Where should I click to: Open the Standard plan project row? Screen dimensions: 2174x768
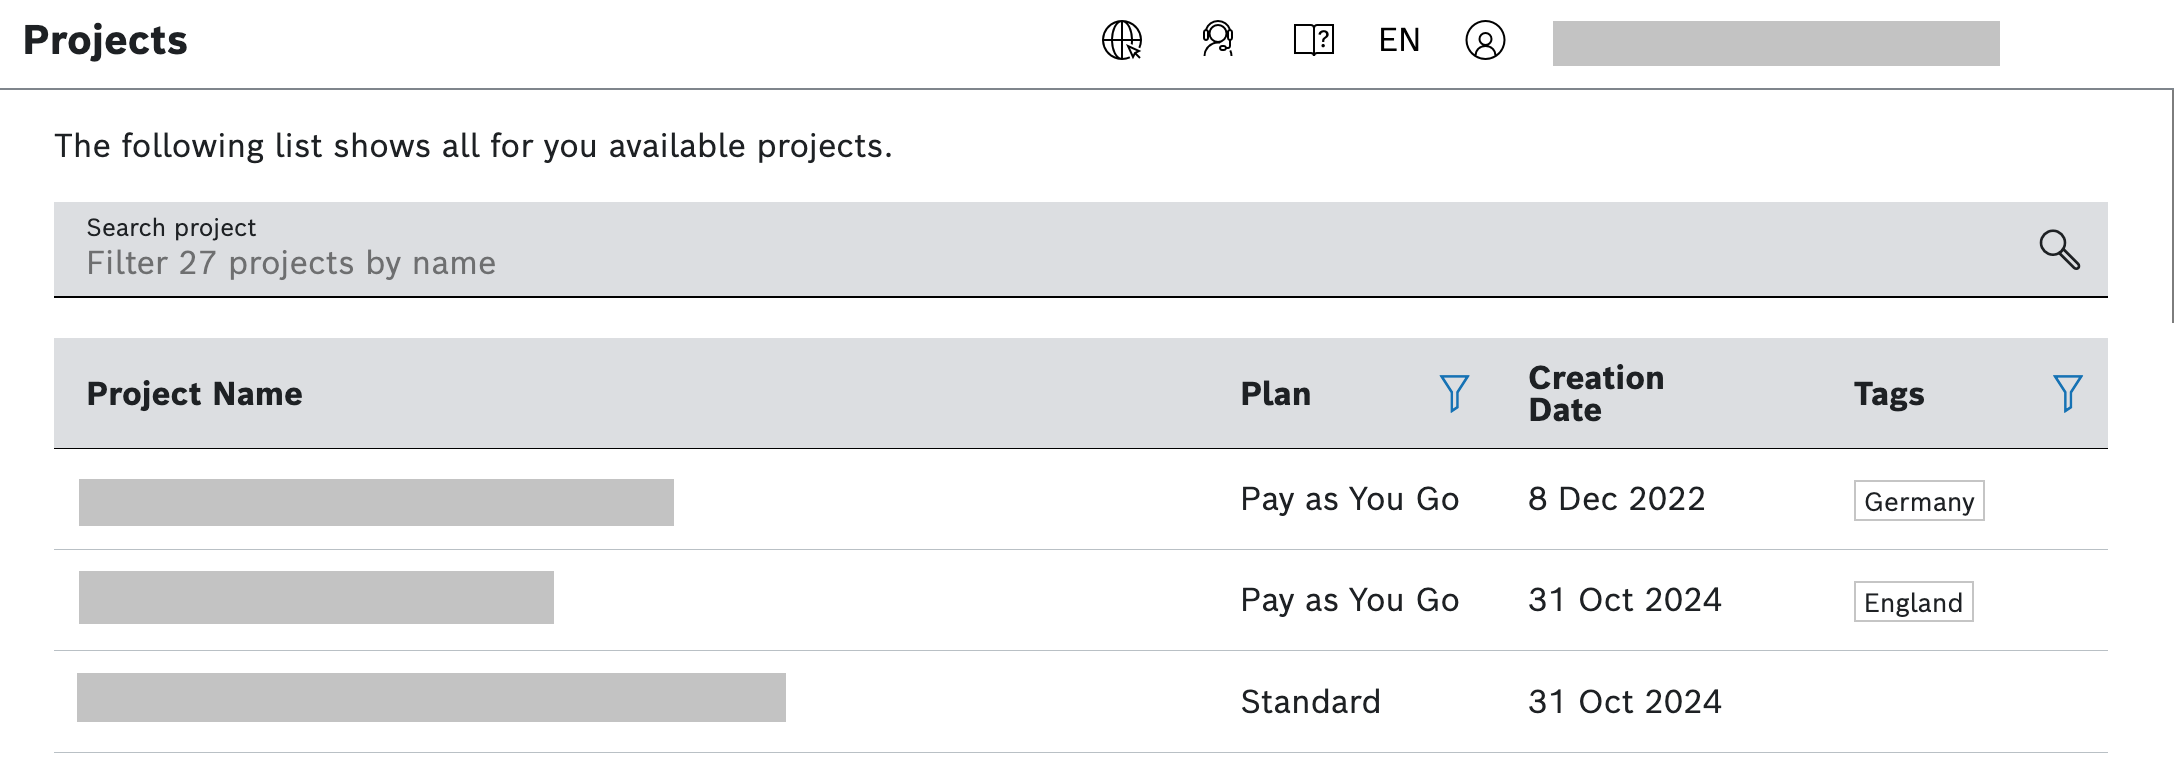coord(431,698)
